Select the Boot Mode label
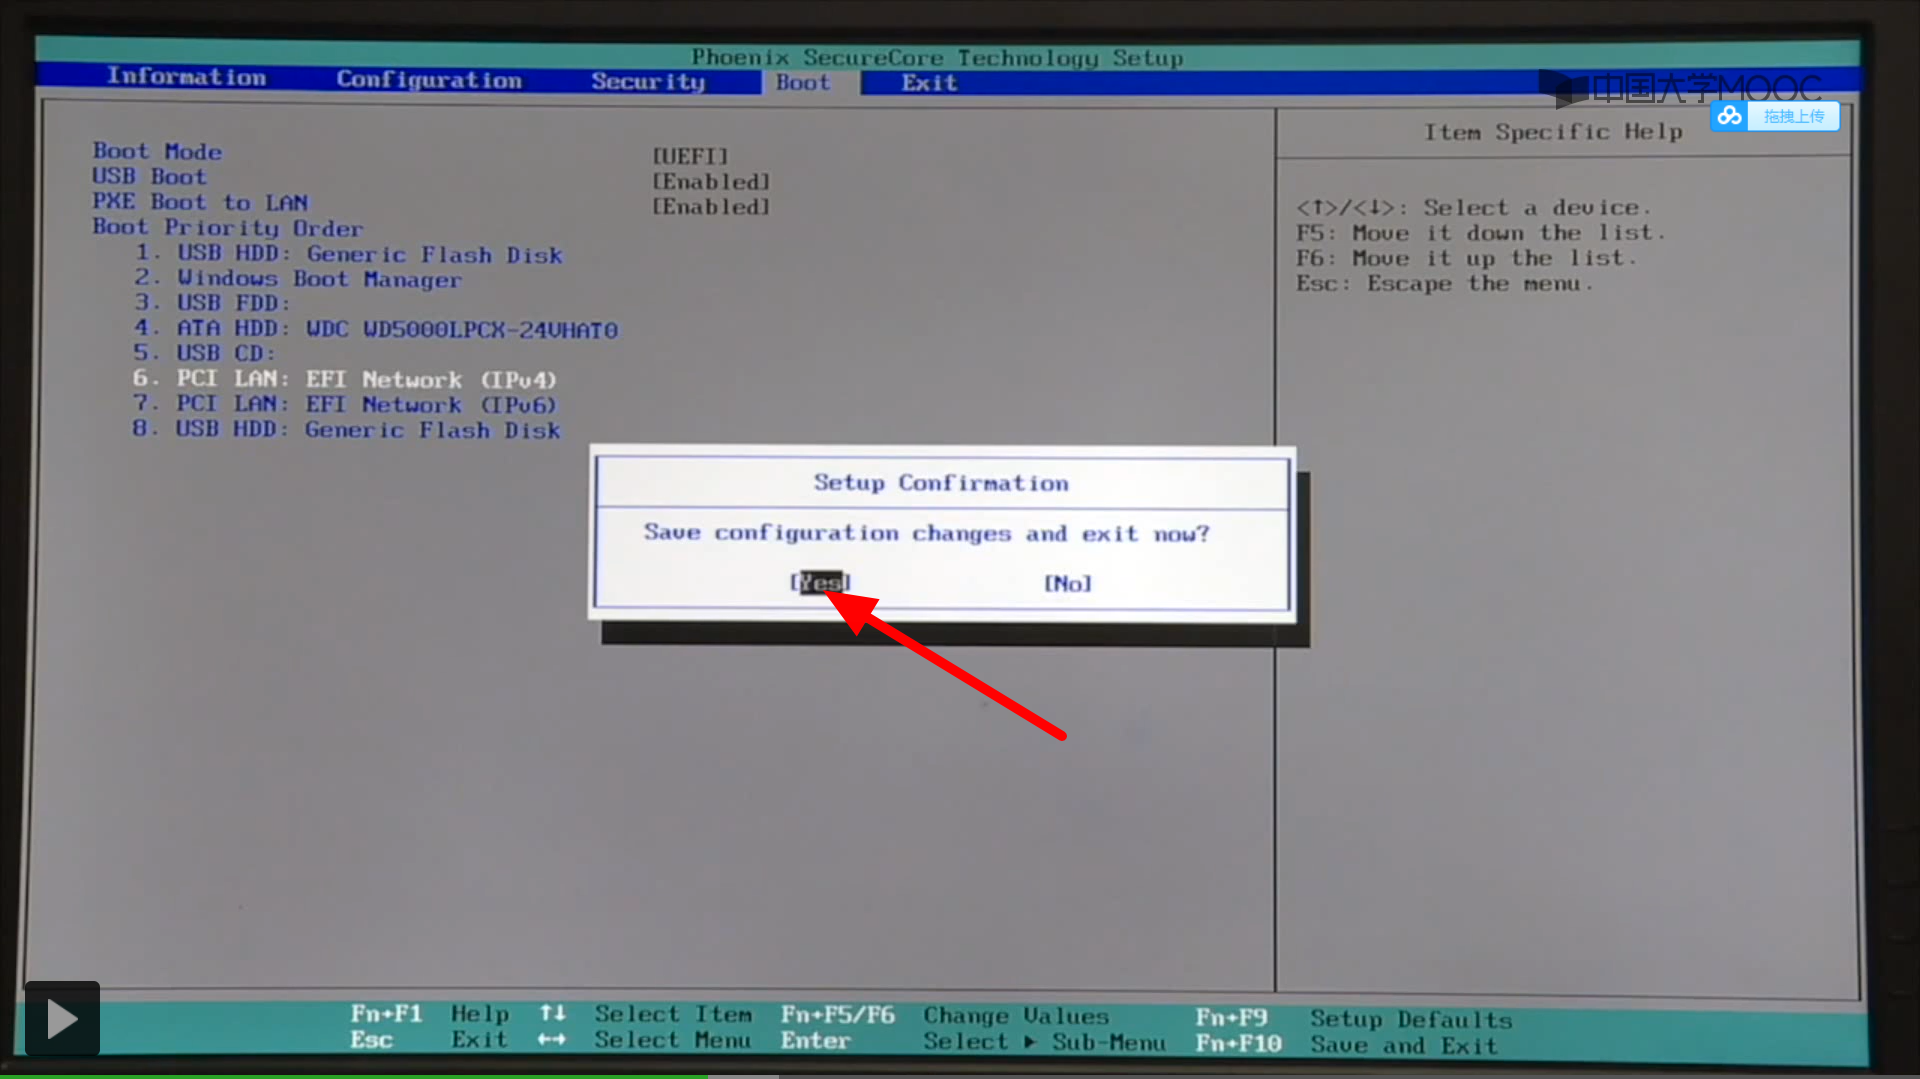 click(157, 151)
